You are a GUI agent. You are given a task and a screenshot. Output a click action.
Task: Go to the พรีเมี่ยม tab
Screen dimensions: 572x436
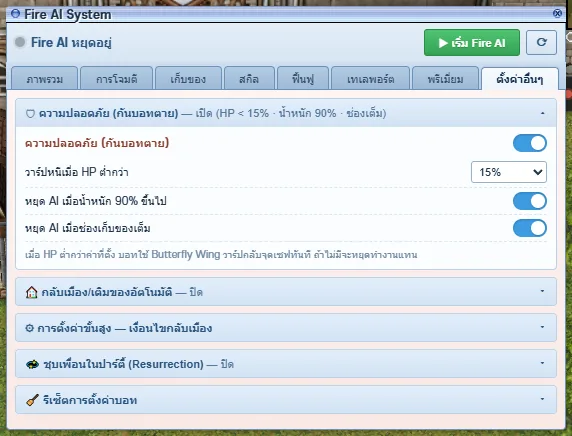(445, 78)
